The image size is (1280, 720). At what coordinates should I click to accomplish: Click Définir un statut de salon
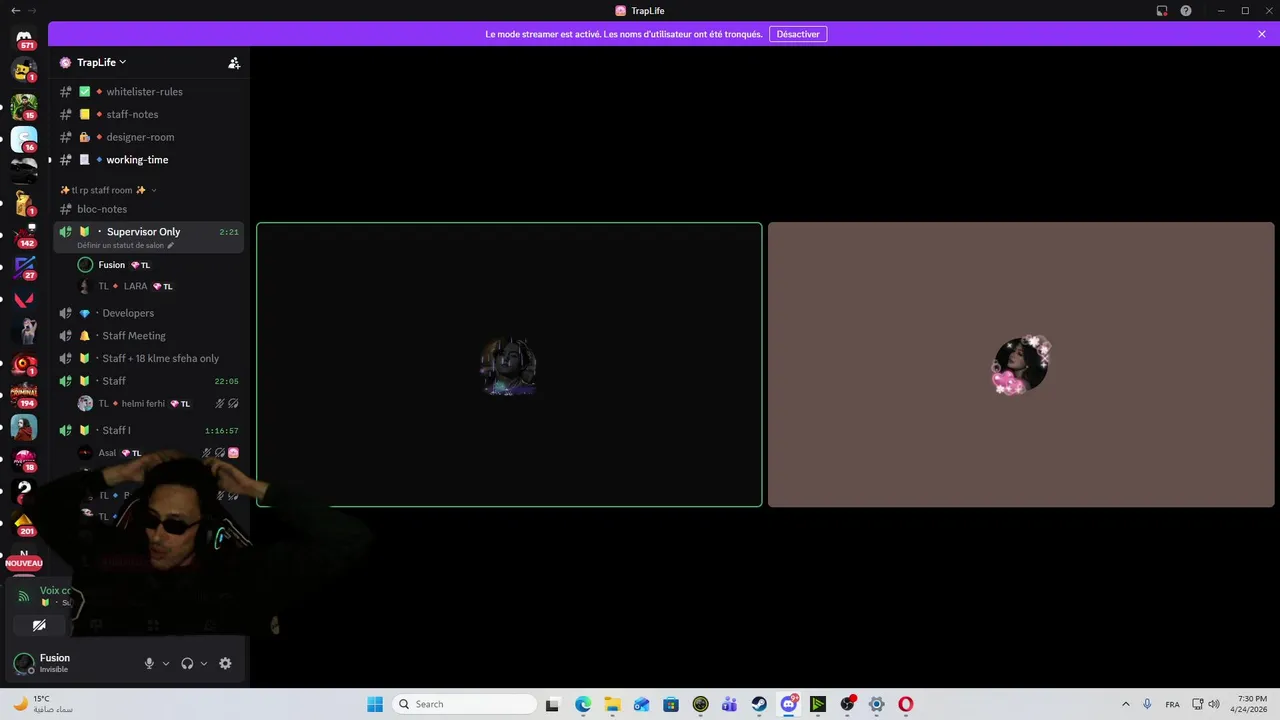point(121,245)
